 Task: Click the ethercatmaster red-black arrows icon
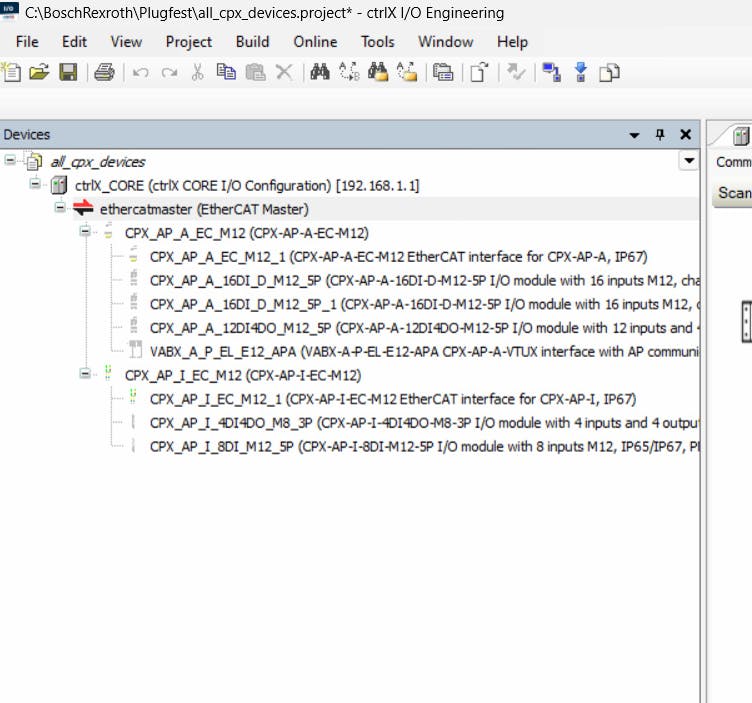click(83, 209)
